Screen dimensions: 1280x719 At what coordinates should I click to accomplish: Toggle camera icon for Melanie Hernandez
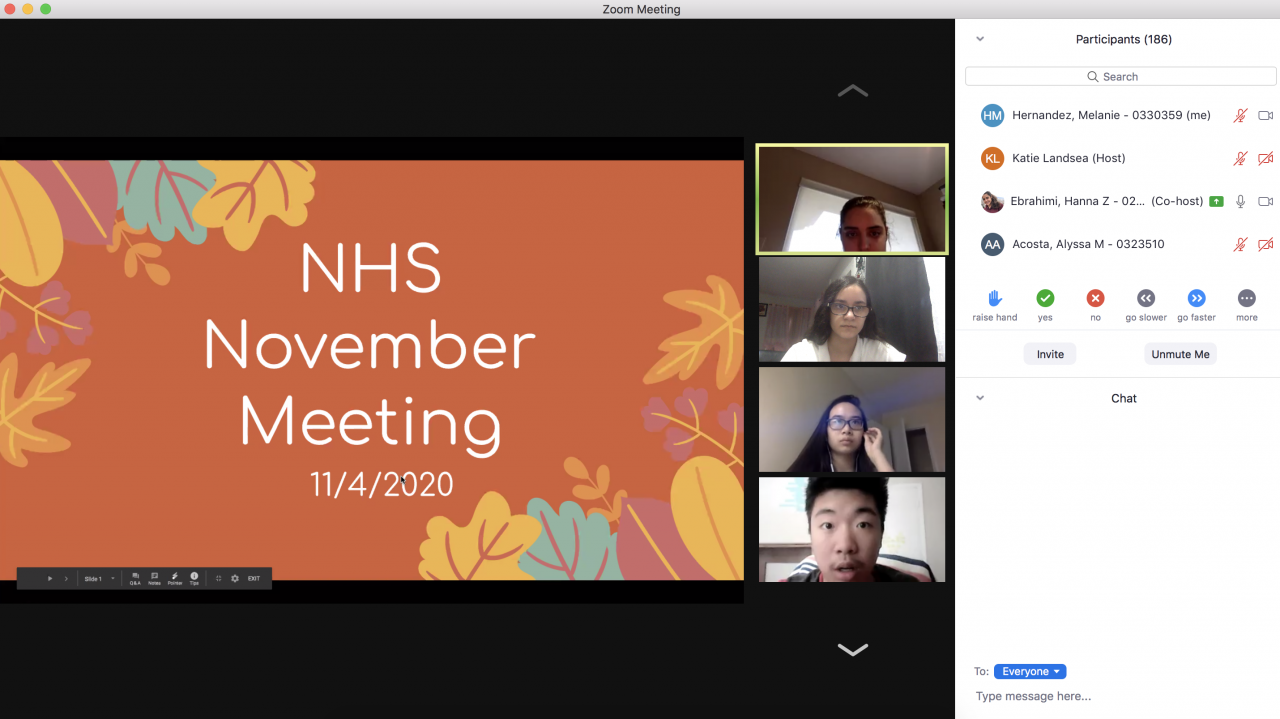pyautogui.click(x=1265, y=115)
